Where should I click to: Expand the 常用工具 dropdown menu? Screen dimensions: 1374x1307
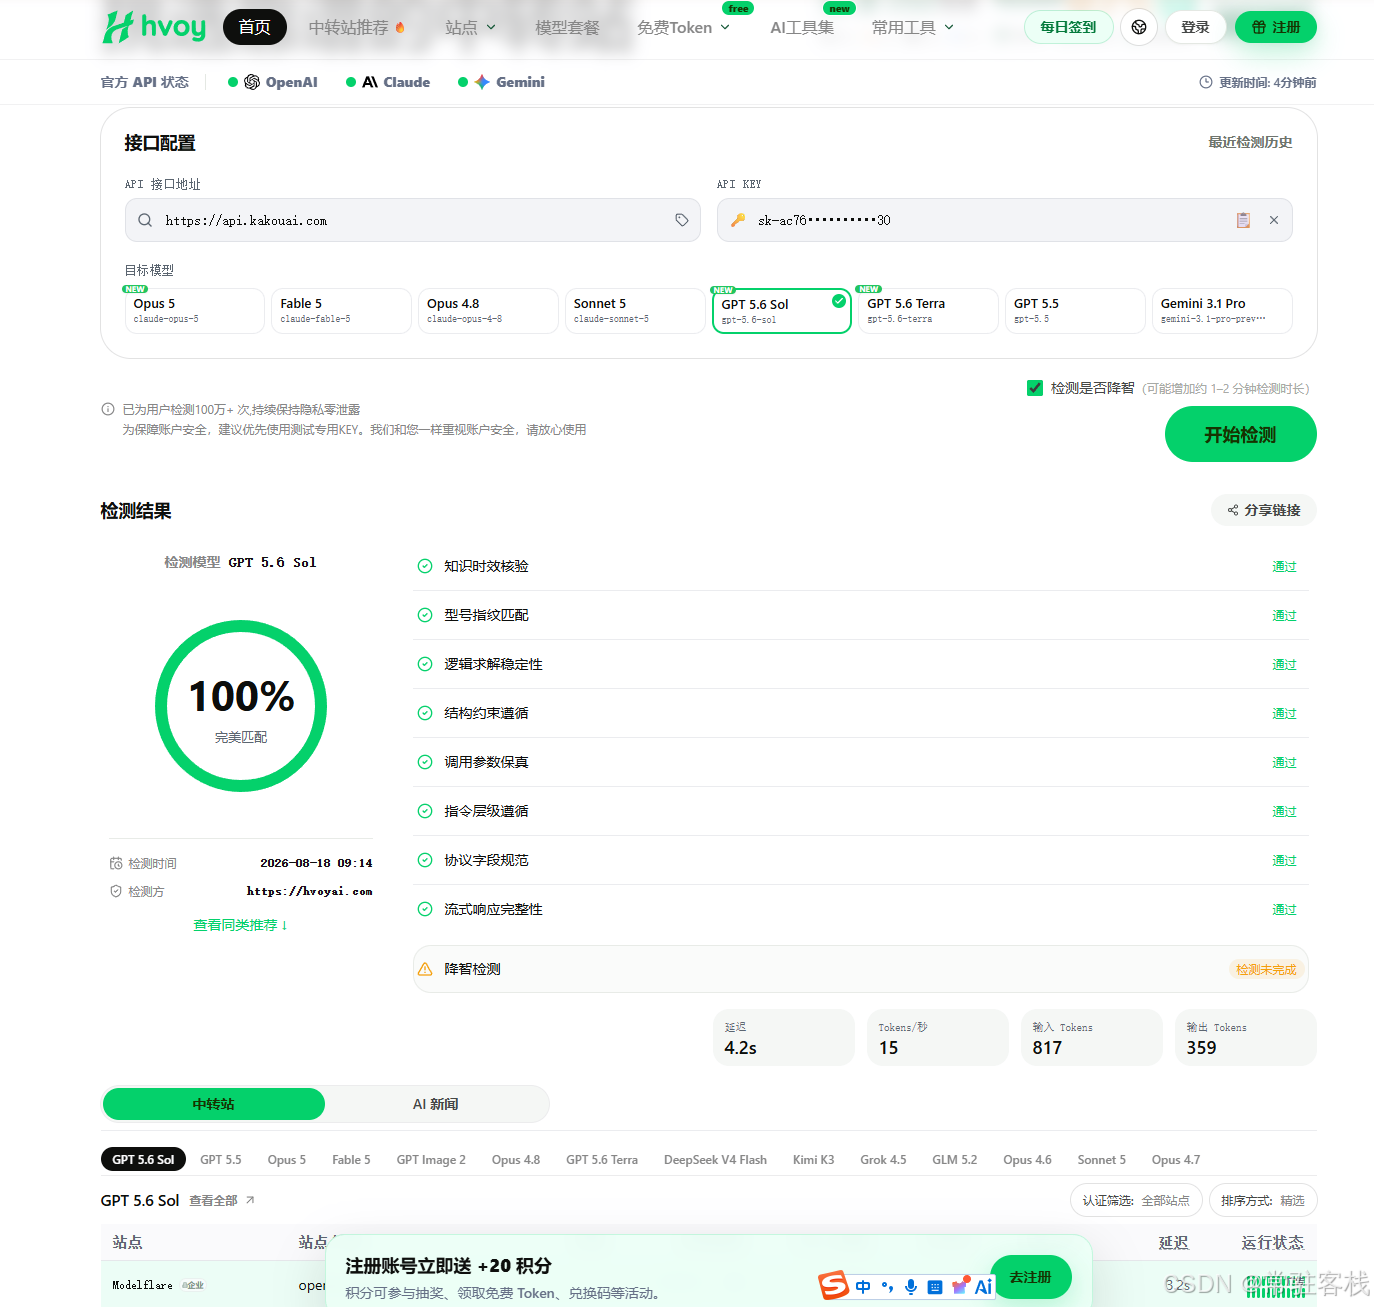point(913,27)
